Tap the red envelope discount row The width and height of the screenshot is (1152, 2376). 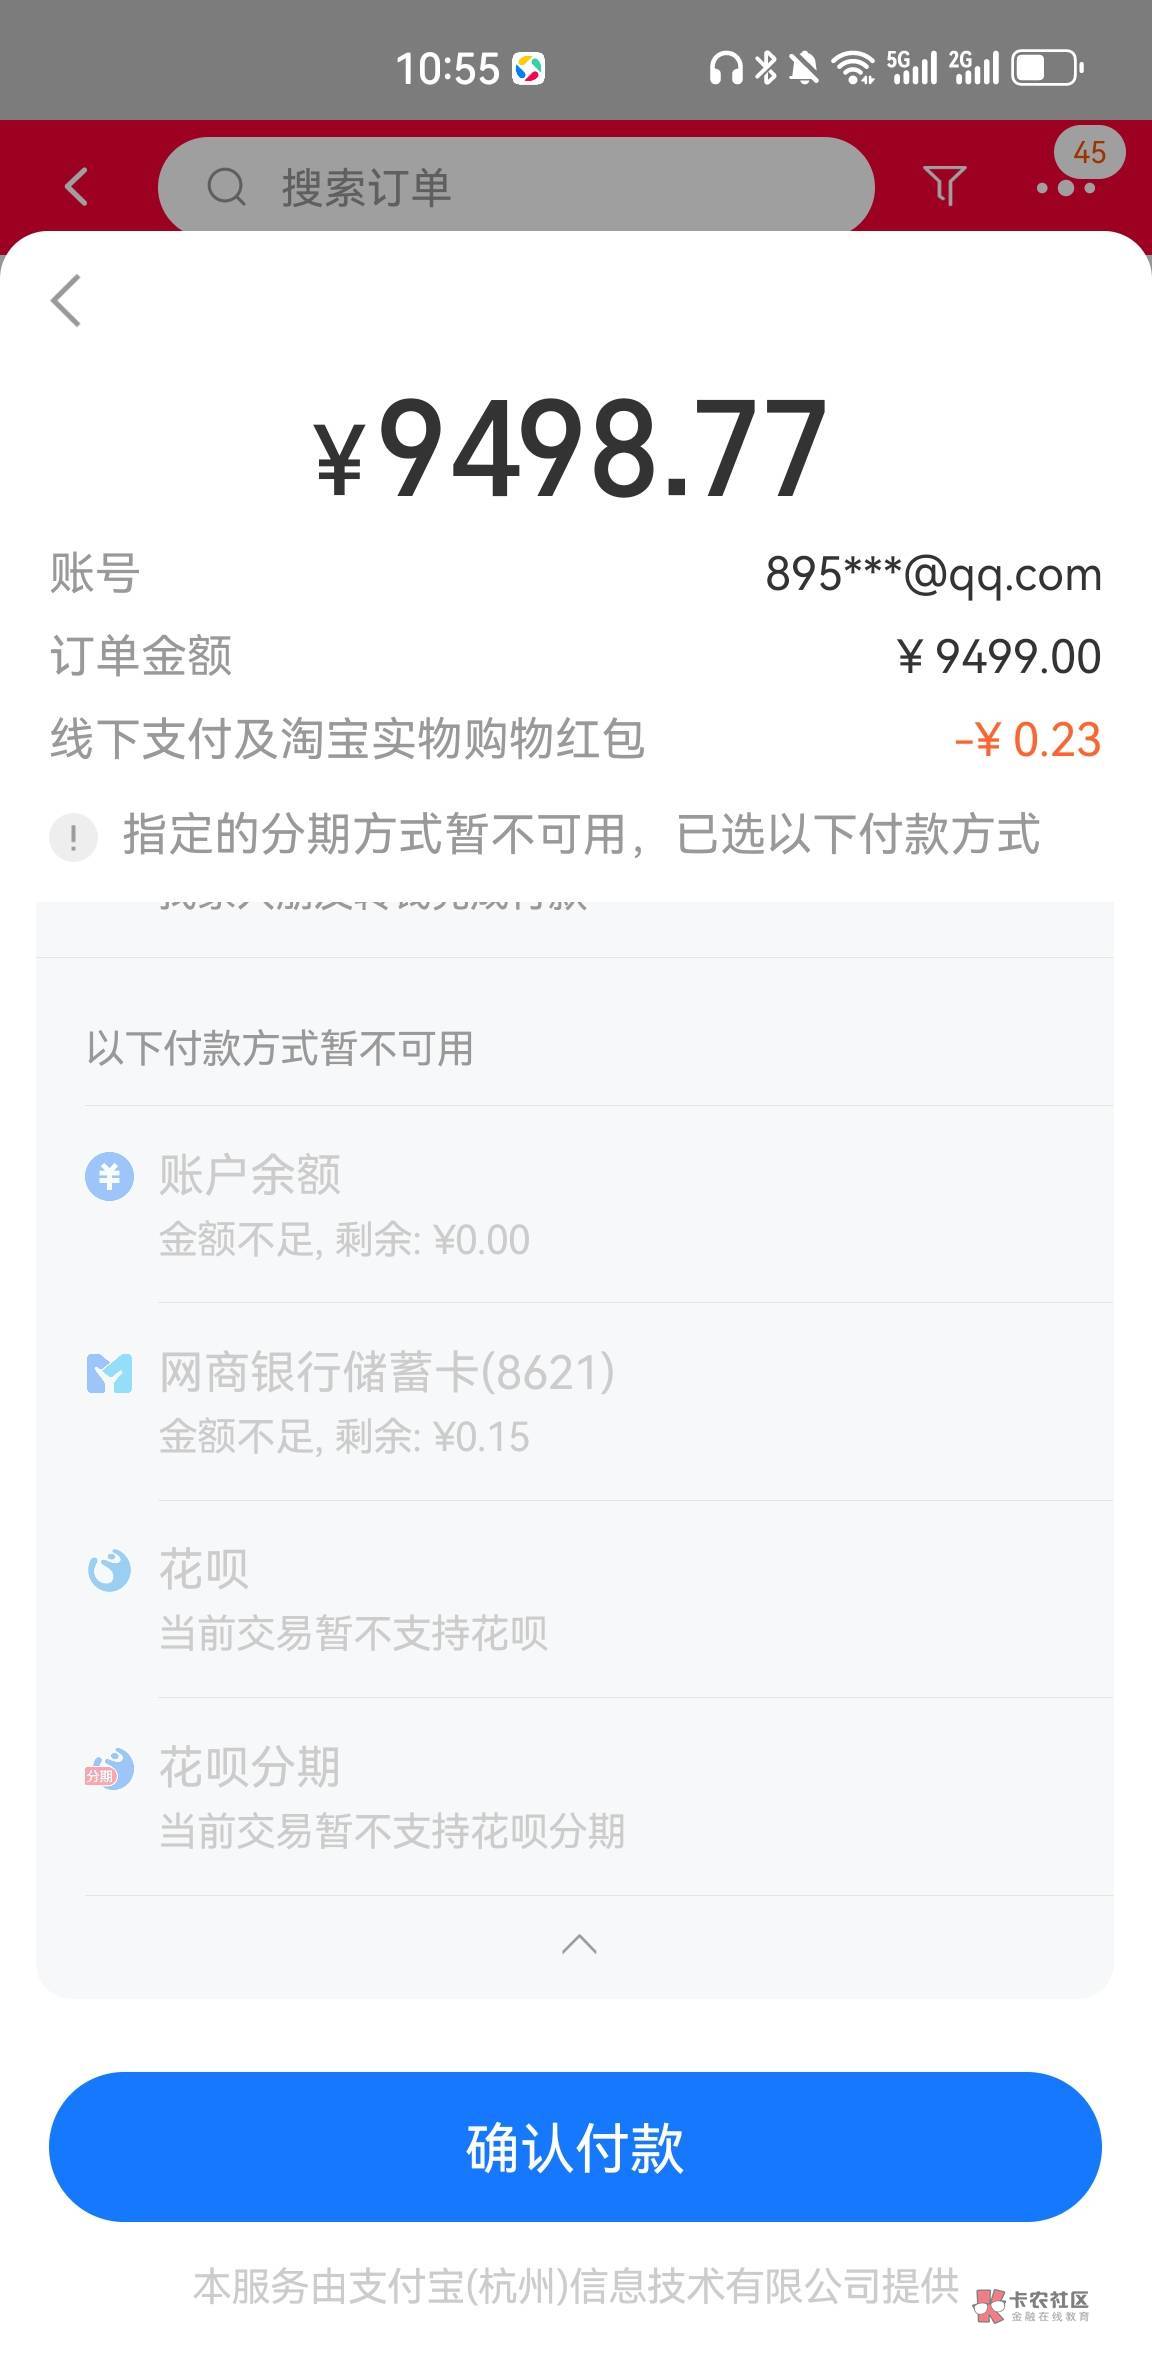(x=575, y=740)
